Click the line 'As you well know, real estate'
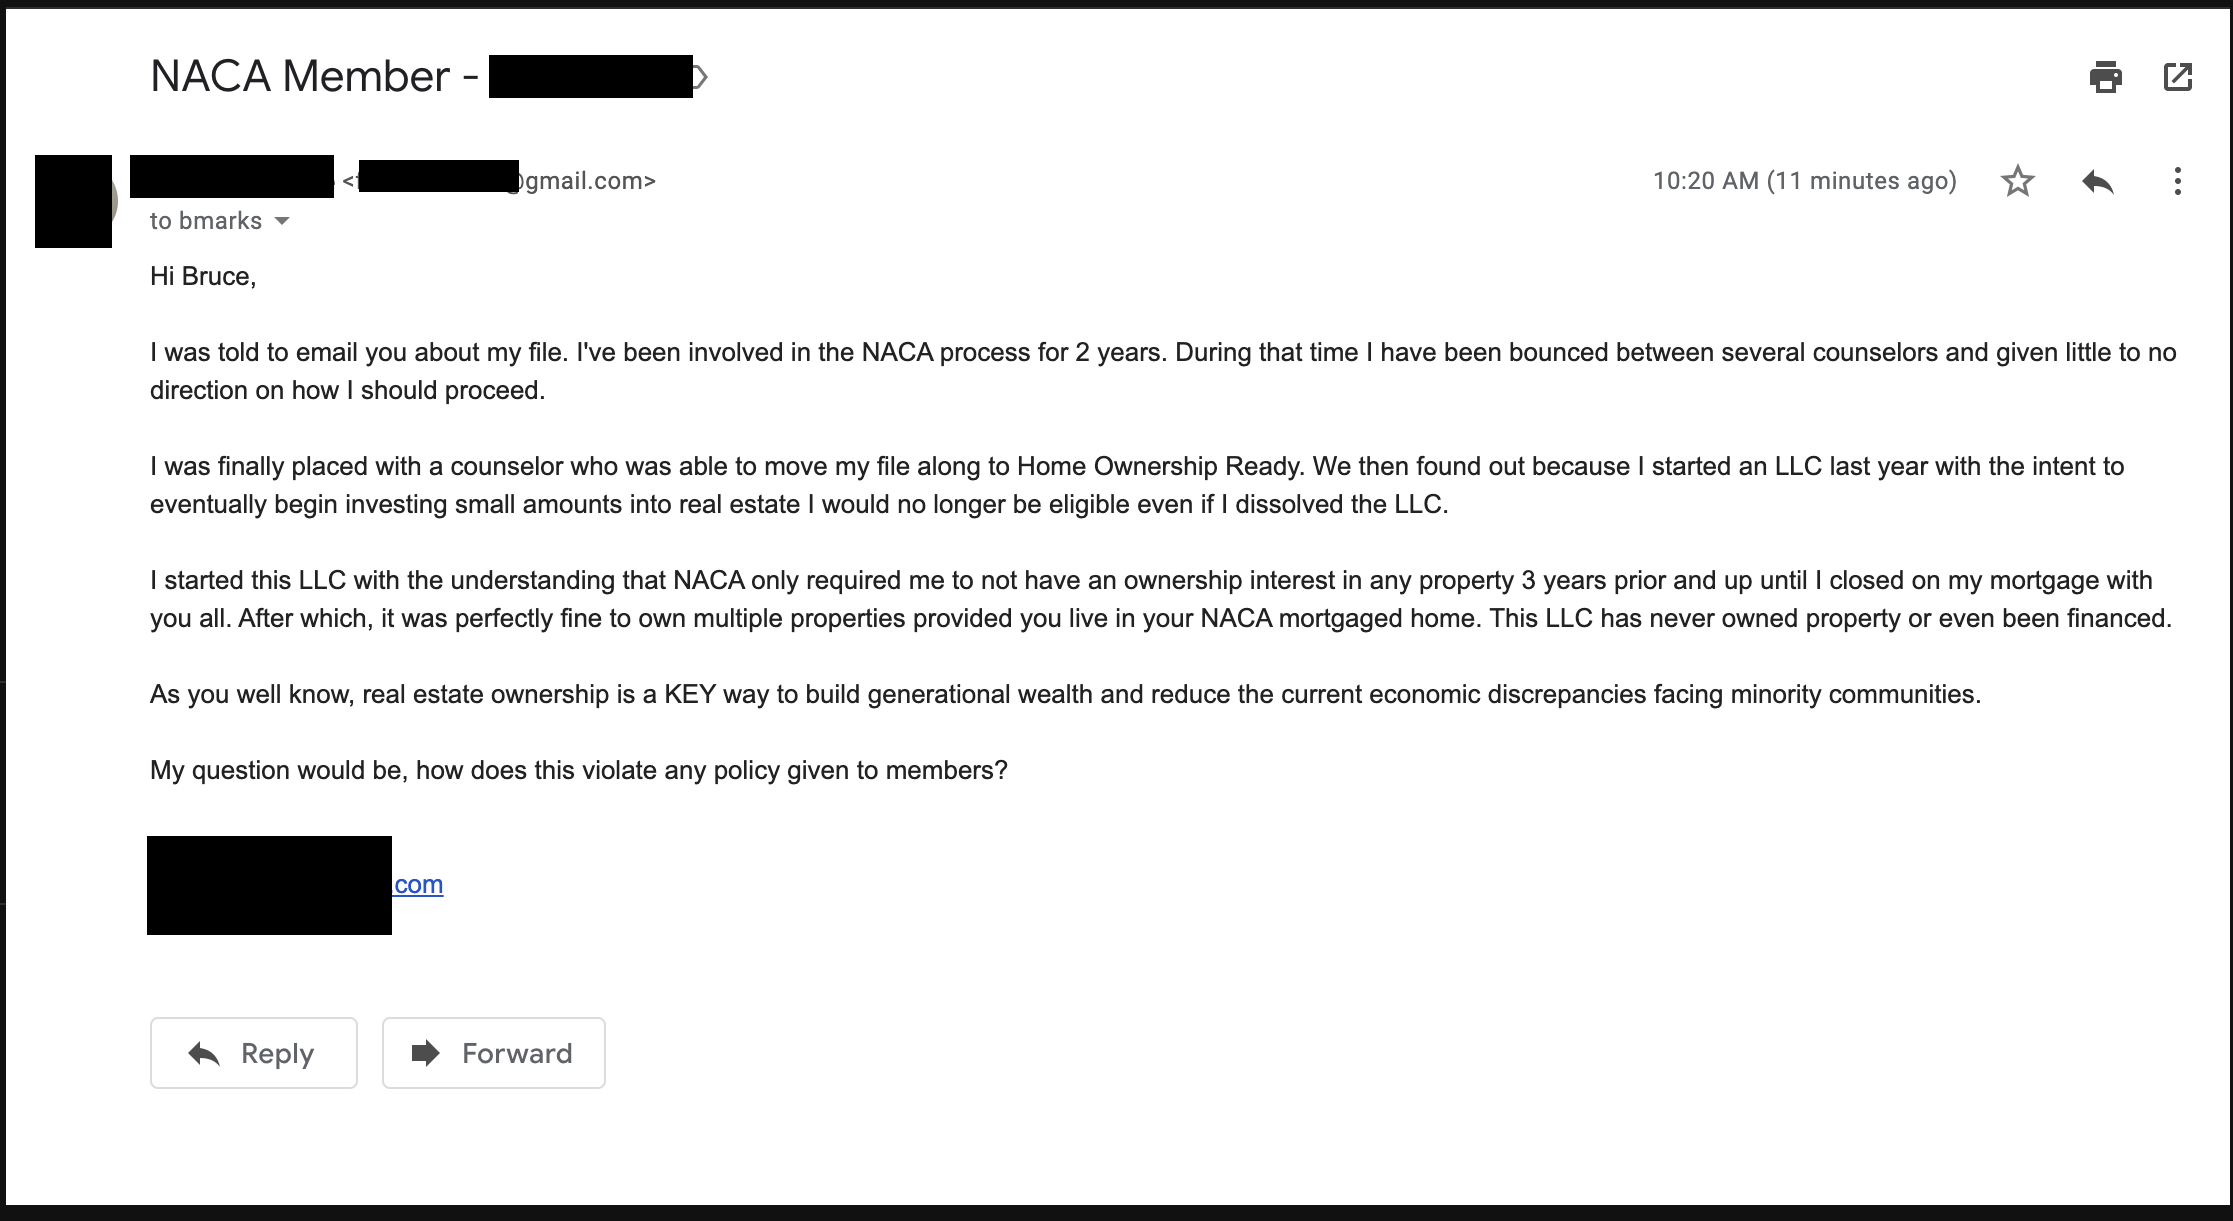The width and height of the screenshot is (2233, 1221). [1065, 694]
